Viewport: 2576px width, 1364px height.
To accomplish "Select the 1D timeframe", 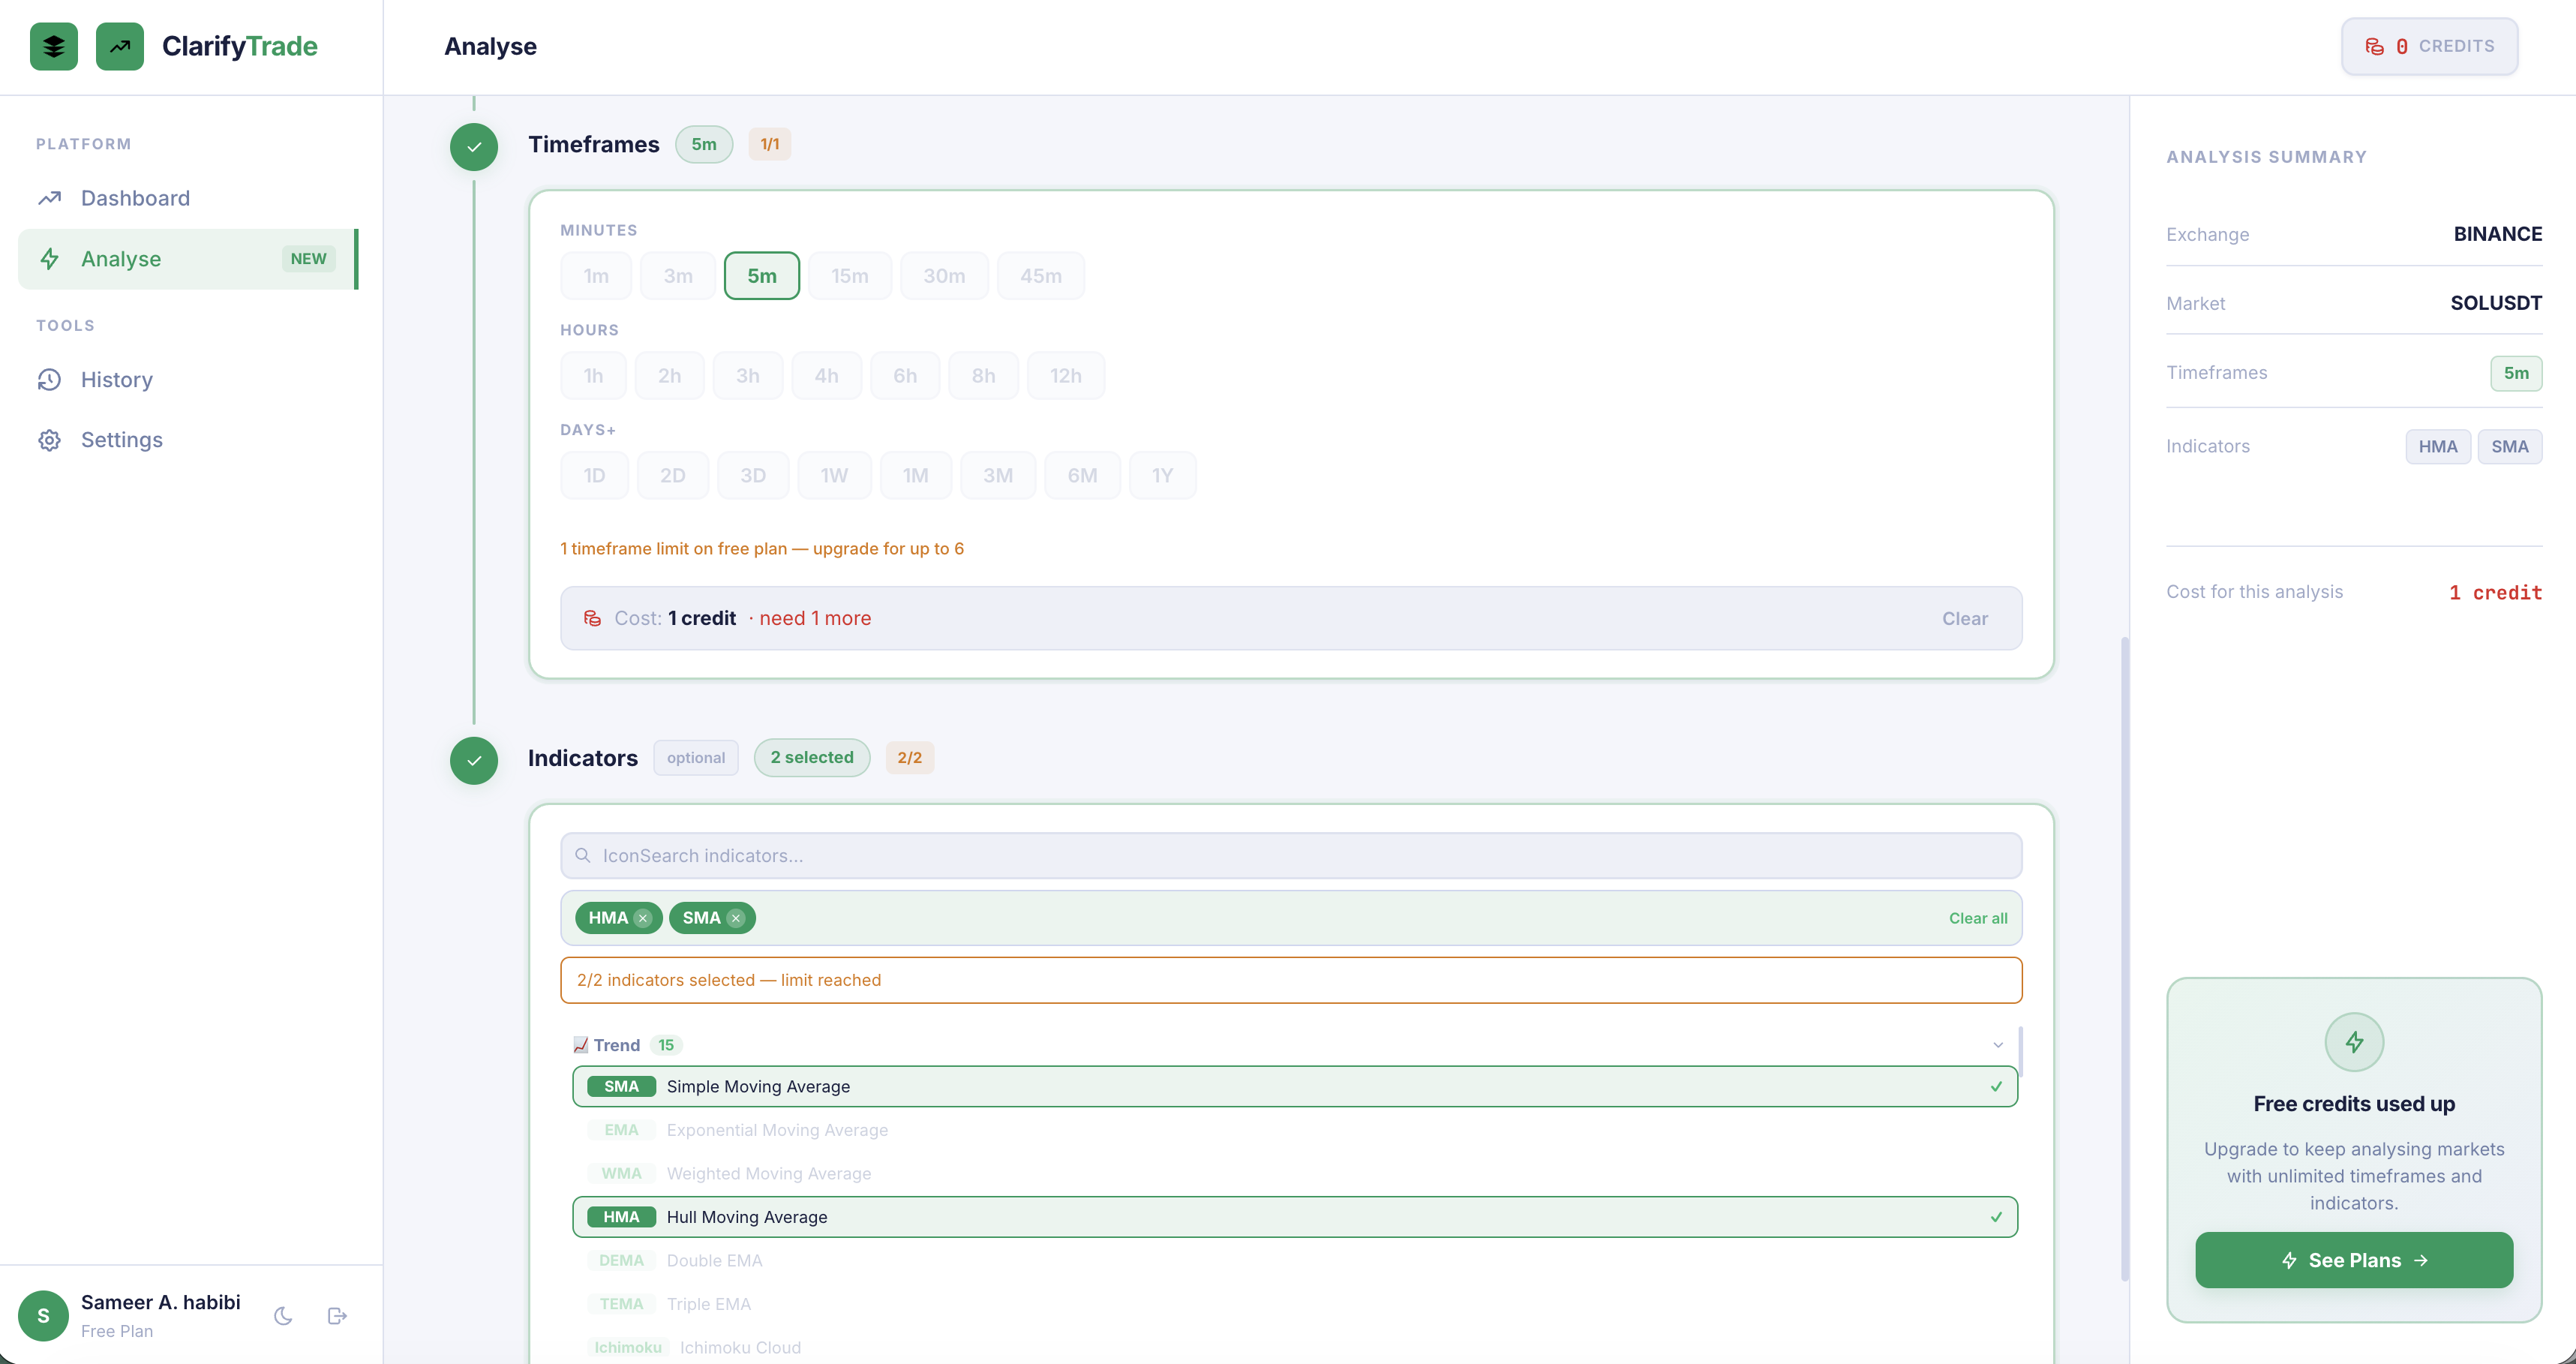I will 594,476.
